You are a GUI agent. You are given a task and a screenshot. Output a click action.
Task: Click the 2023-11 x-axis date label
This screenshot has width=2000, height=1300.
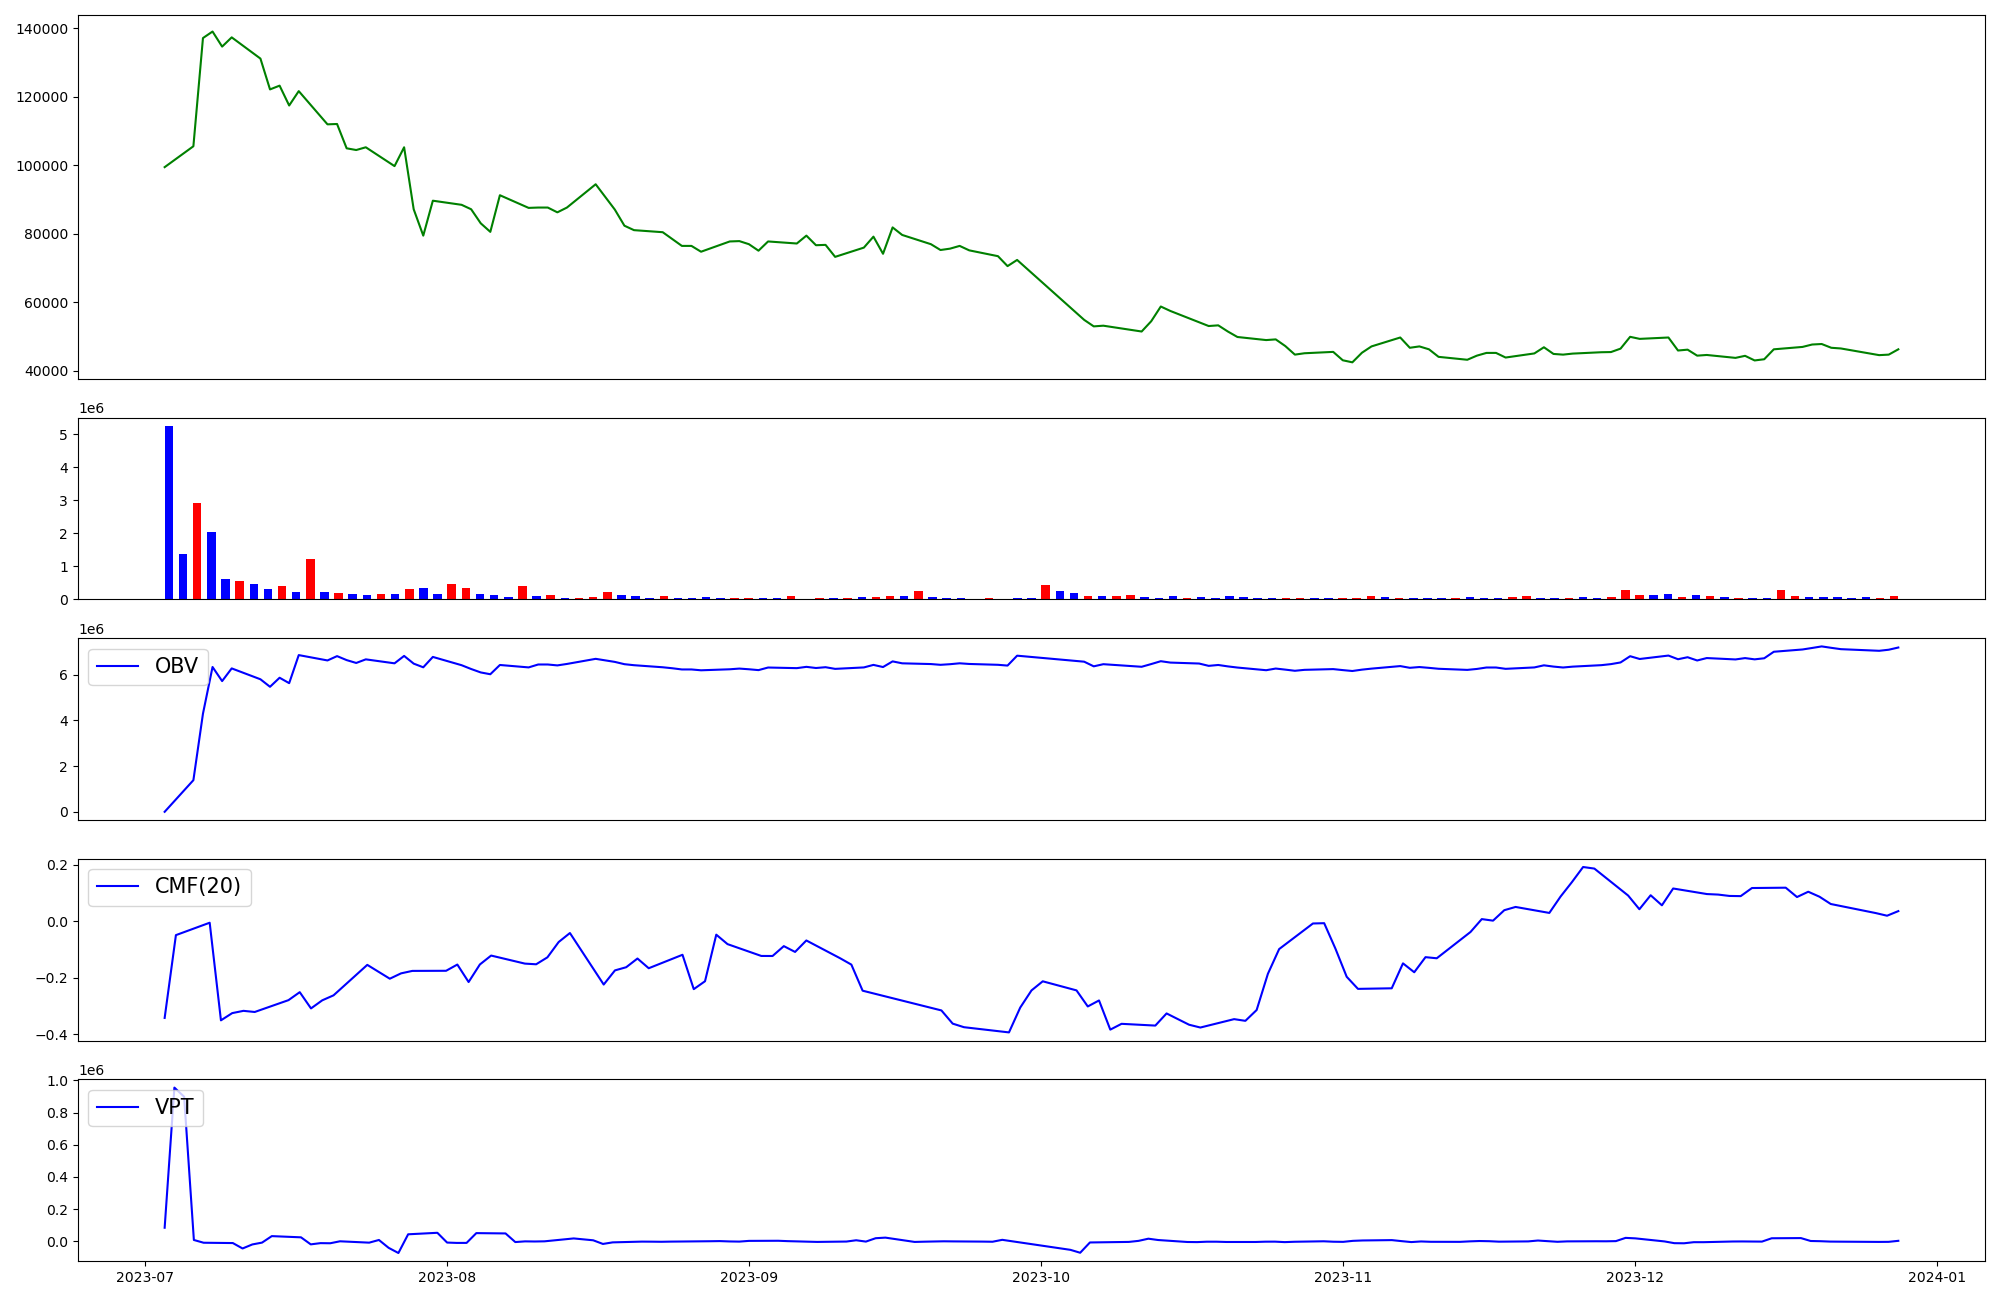1343,1277
